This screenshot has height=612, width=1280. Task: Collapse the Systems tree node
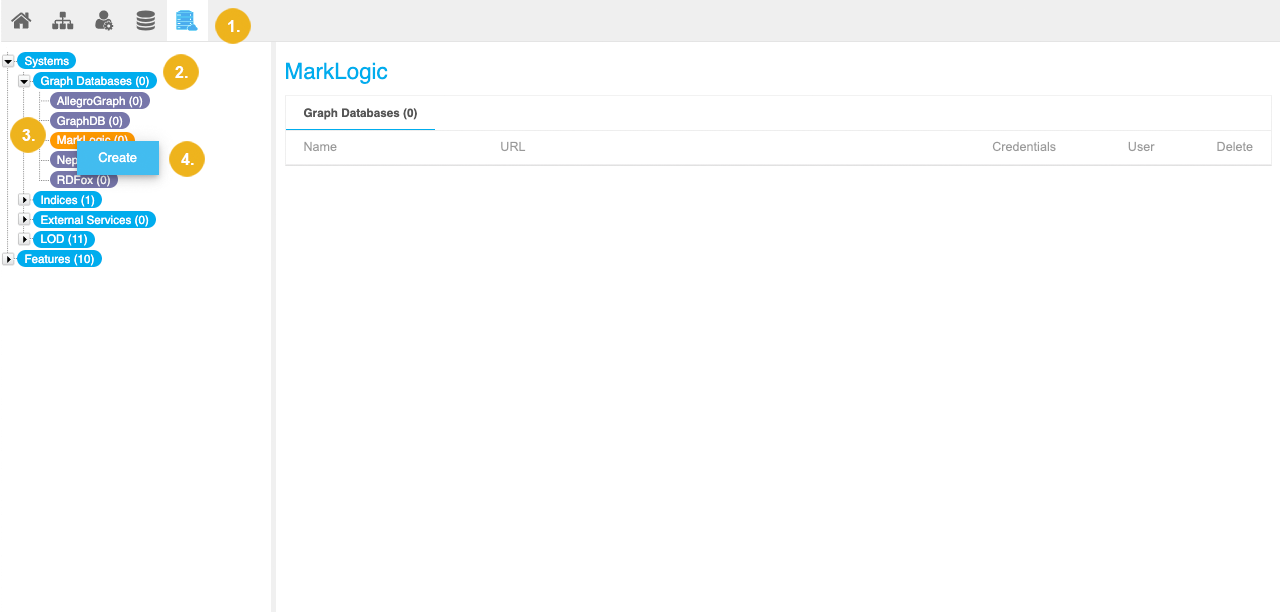click(8, 61)
